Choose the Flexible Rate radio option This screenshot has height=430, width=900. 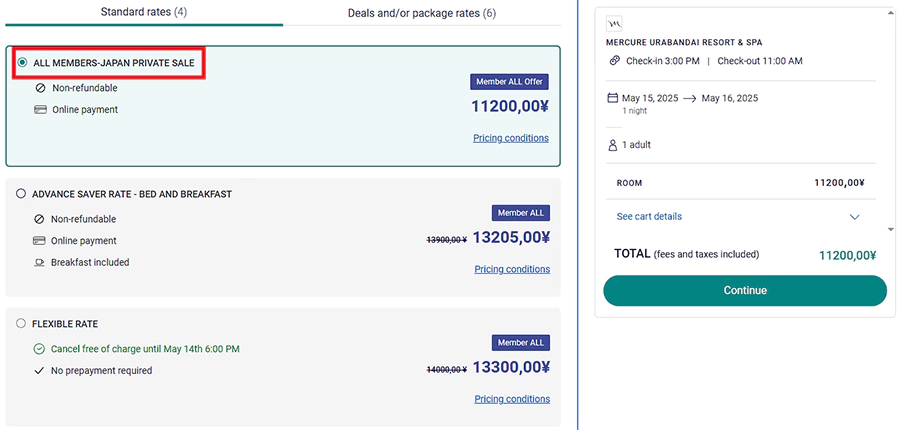tap(21, 324)
